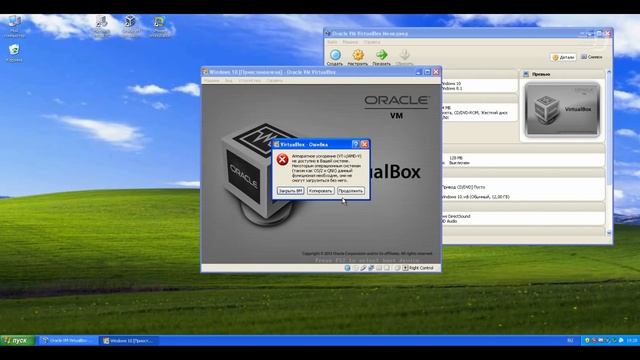
Task: Minimize the Windows 10 VM window
Action: pos(419,72)
